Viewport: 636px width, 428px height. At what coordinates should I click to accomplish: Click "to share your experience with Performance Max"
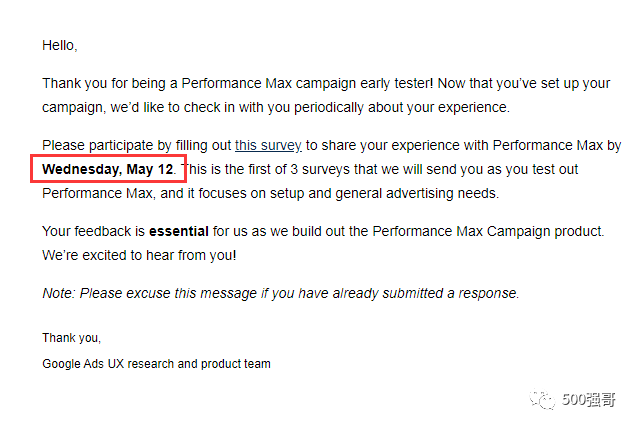coord(454,145)
